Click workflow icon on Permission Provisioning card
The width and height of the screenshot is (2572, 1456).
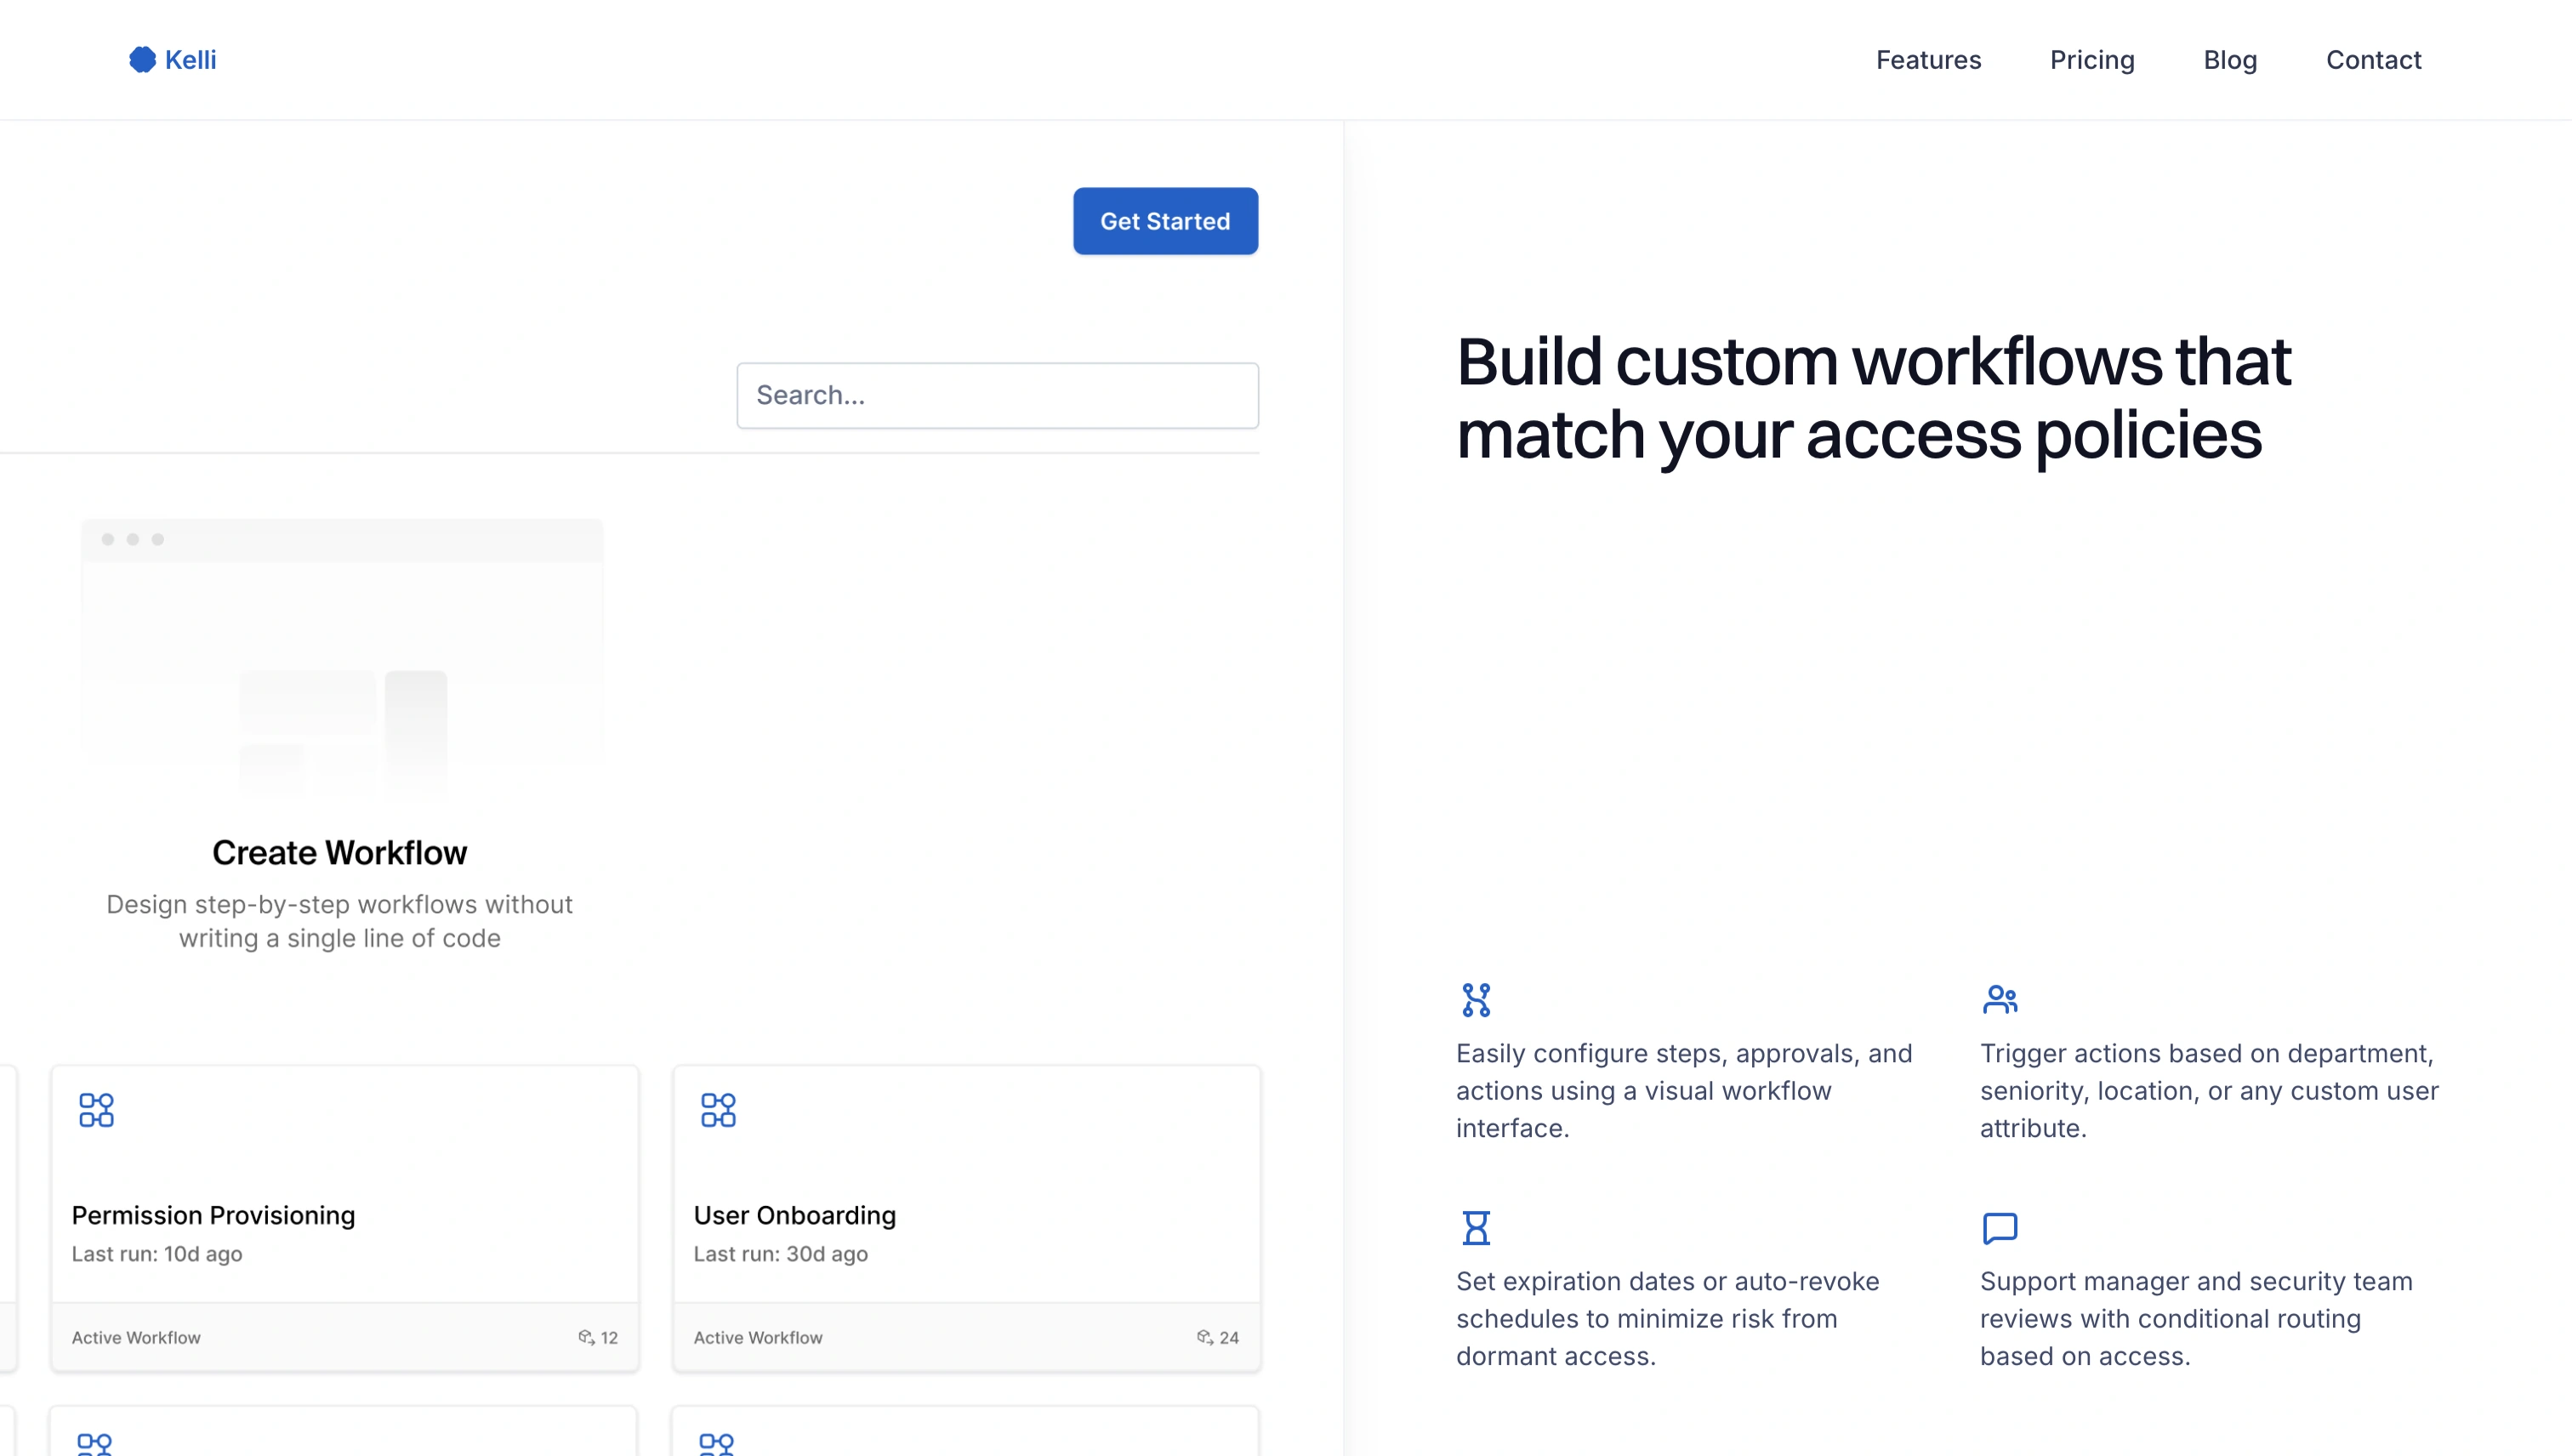click(96, 1109)
